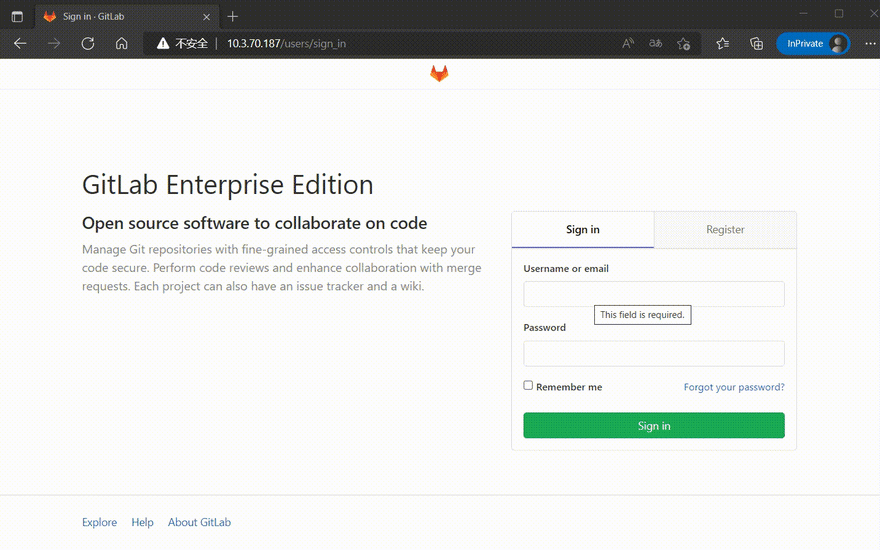
Task: Click the grayed Forward arrow
Action: pyautogui.click(x=54, y=43)
